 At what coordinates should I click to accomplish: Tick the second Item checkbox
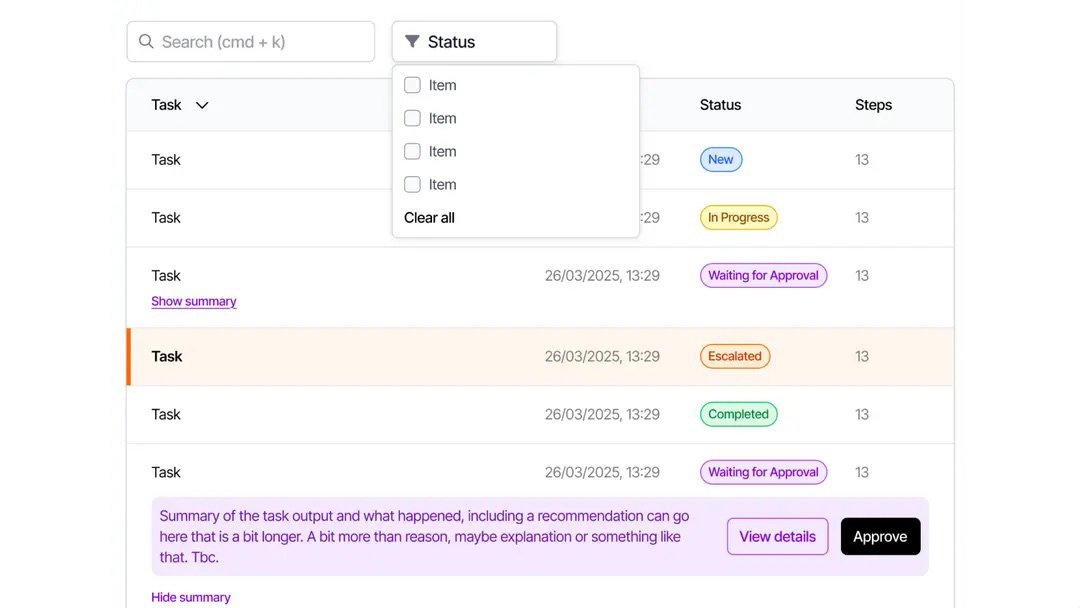tap(412, 118)
